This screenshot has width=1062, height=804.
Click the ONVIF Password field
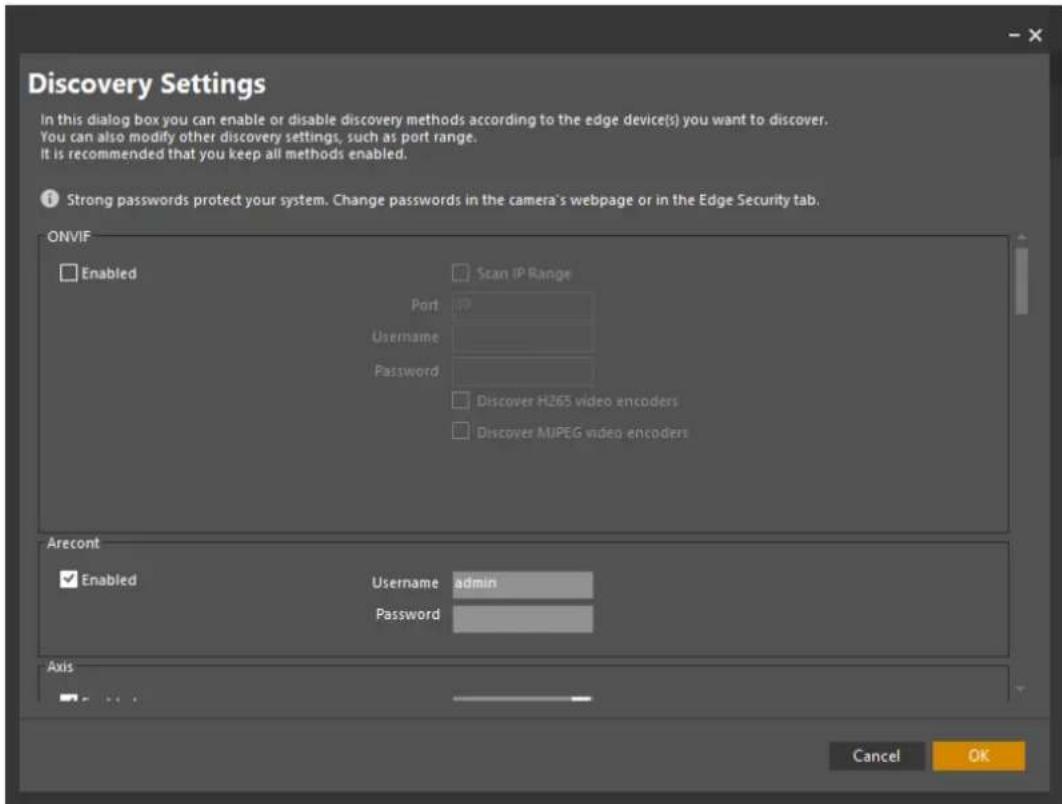tap(523, 371)
